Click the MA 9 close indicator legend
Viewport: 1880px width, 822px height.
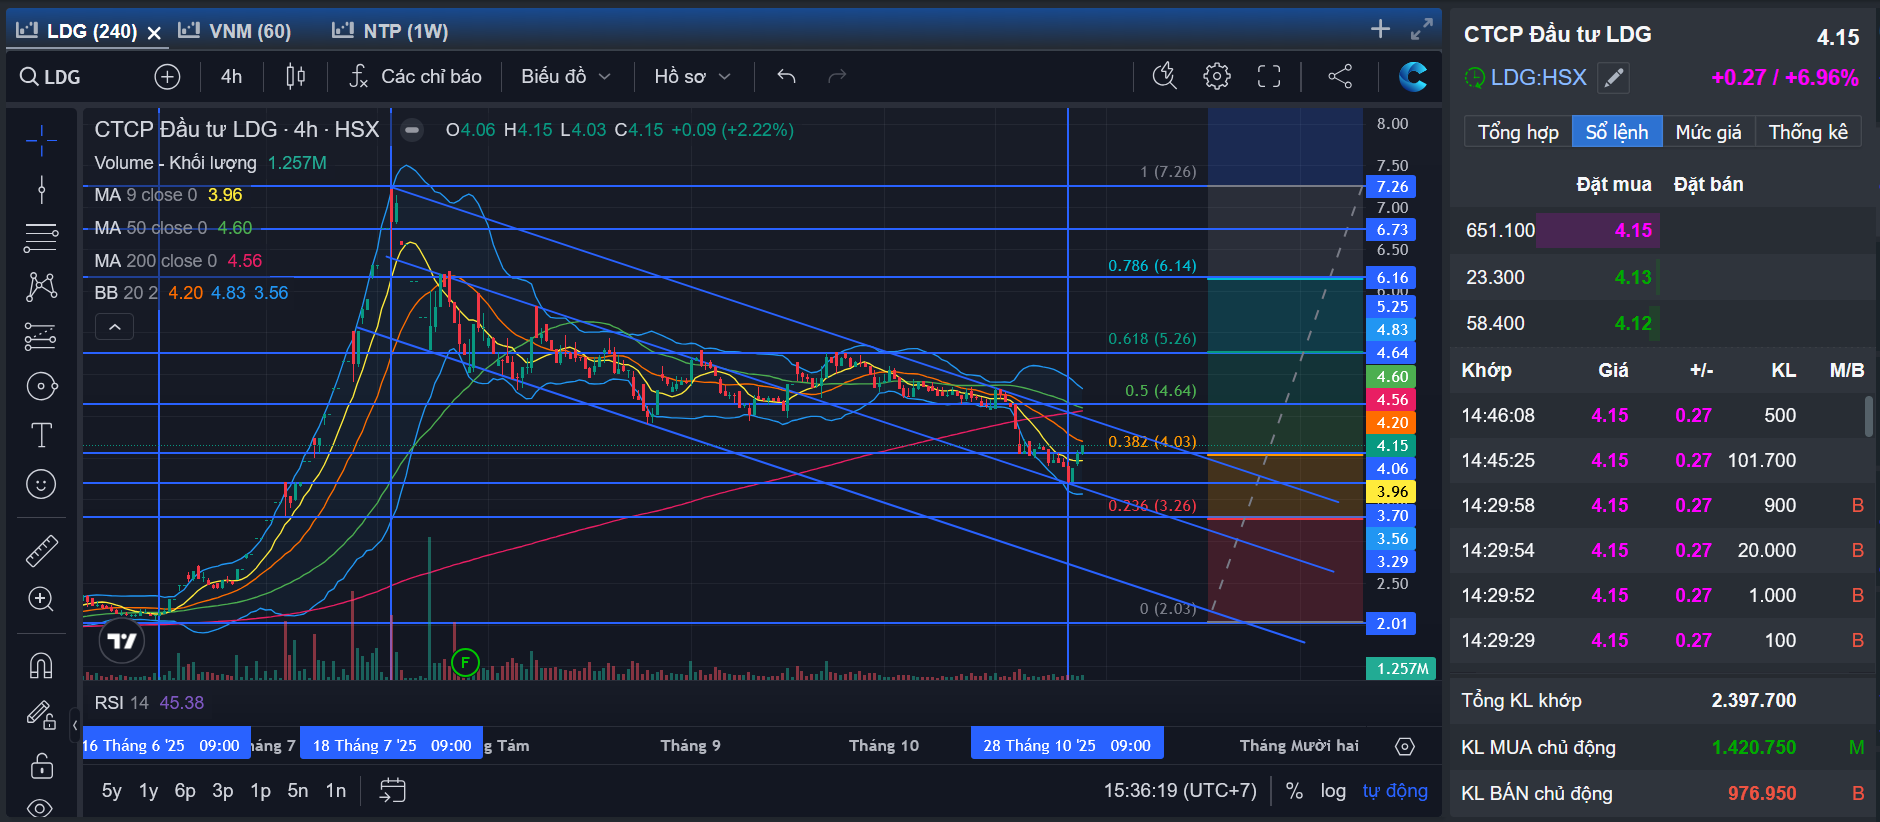pos(168,195)
